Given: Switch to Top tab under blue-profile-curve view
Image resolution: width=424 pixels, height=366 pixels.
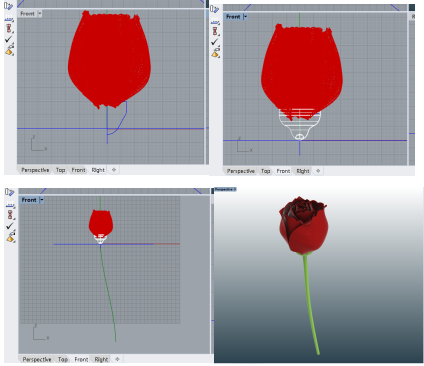Looking at the screenshot, I should point(60,170).
